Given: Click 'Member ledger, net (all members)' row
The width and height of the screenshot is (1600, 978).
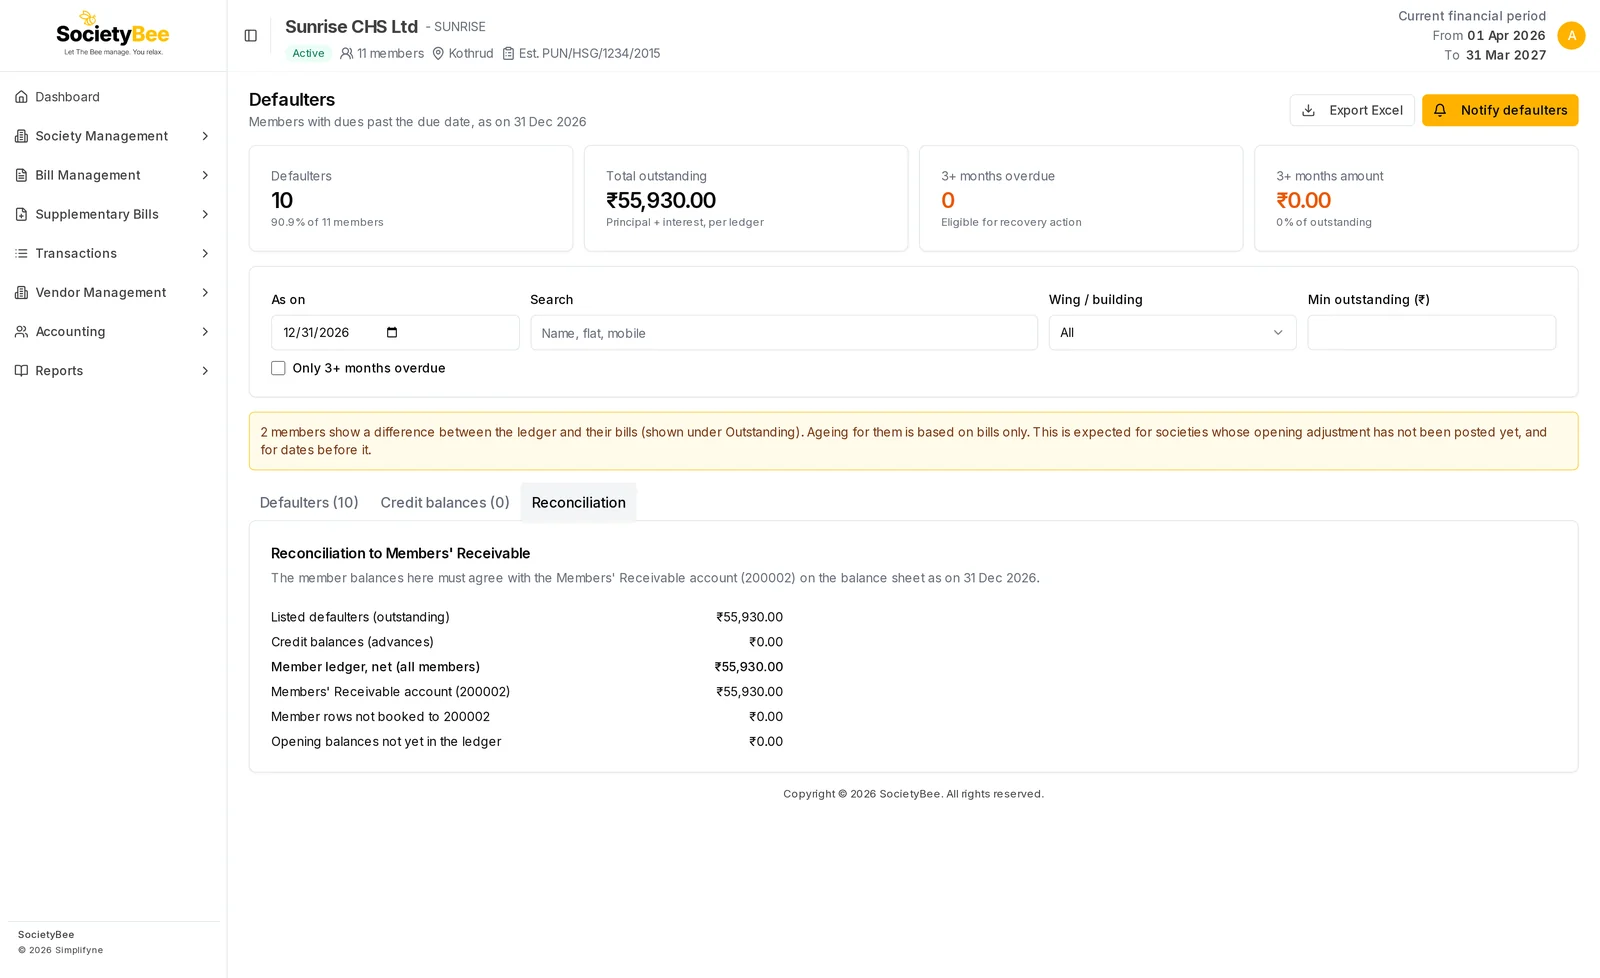Looking at the screenshot, I should (x=527, y=667).
